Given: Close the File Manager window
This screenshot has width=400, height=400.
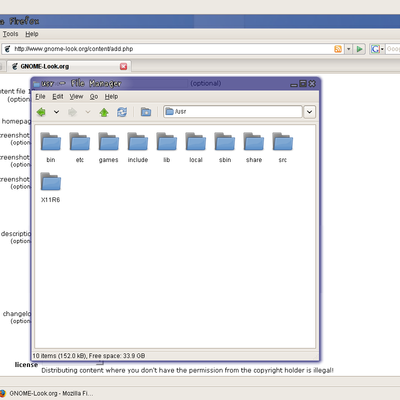Looking at the screenshot, I should pyautogui.click(x=312, y=83).
